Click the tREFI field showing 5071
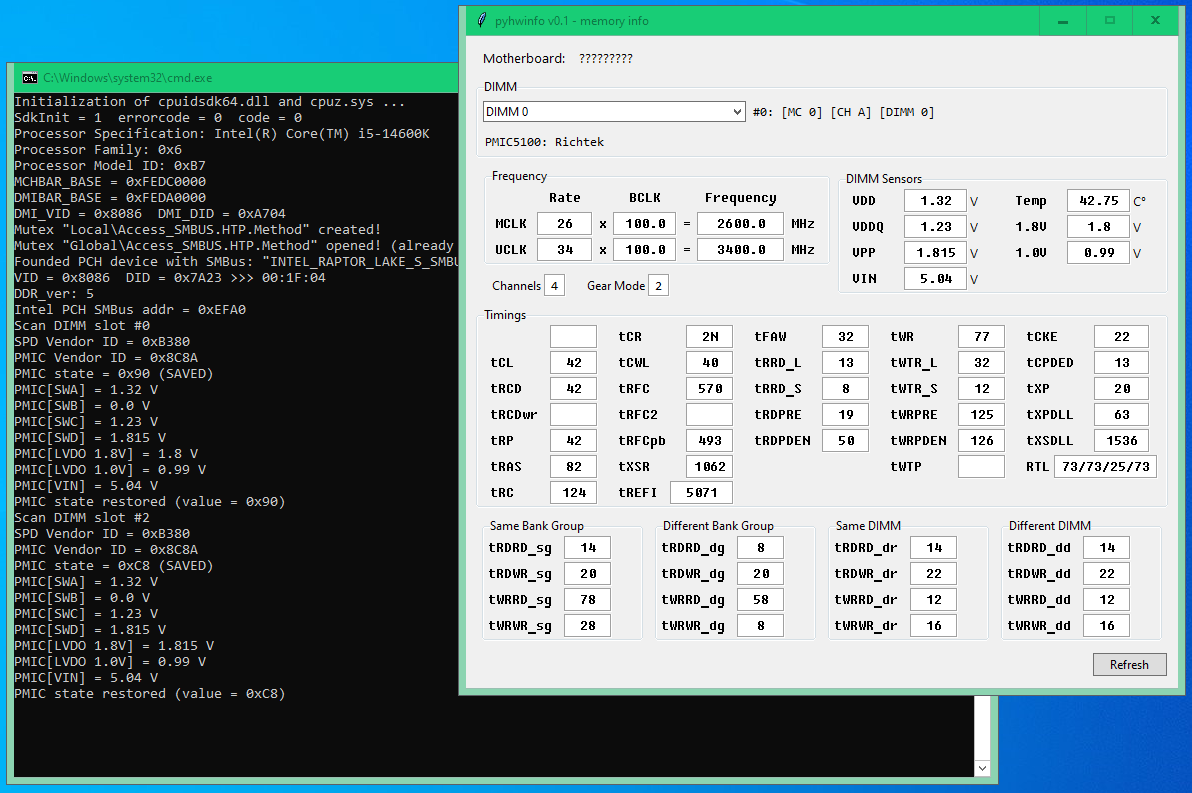Image resolution: width=1192 pixels, height=793 pixels. point(701,492)
